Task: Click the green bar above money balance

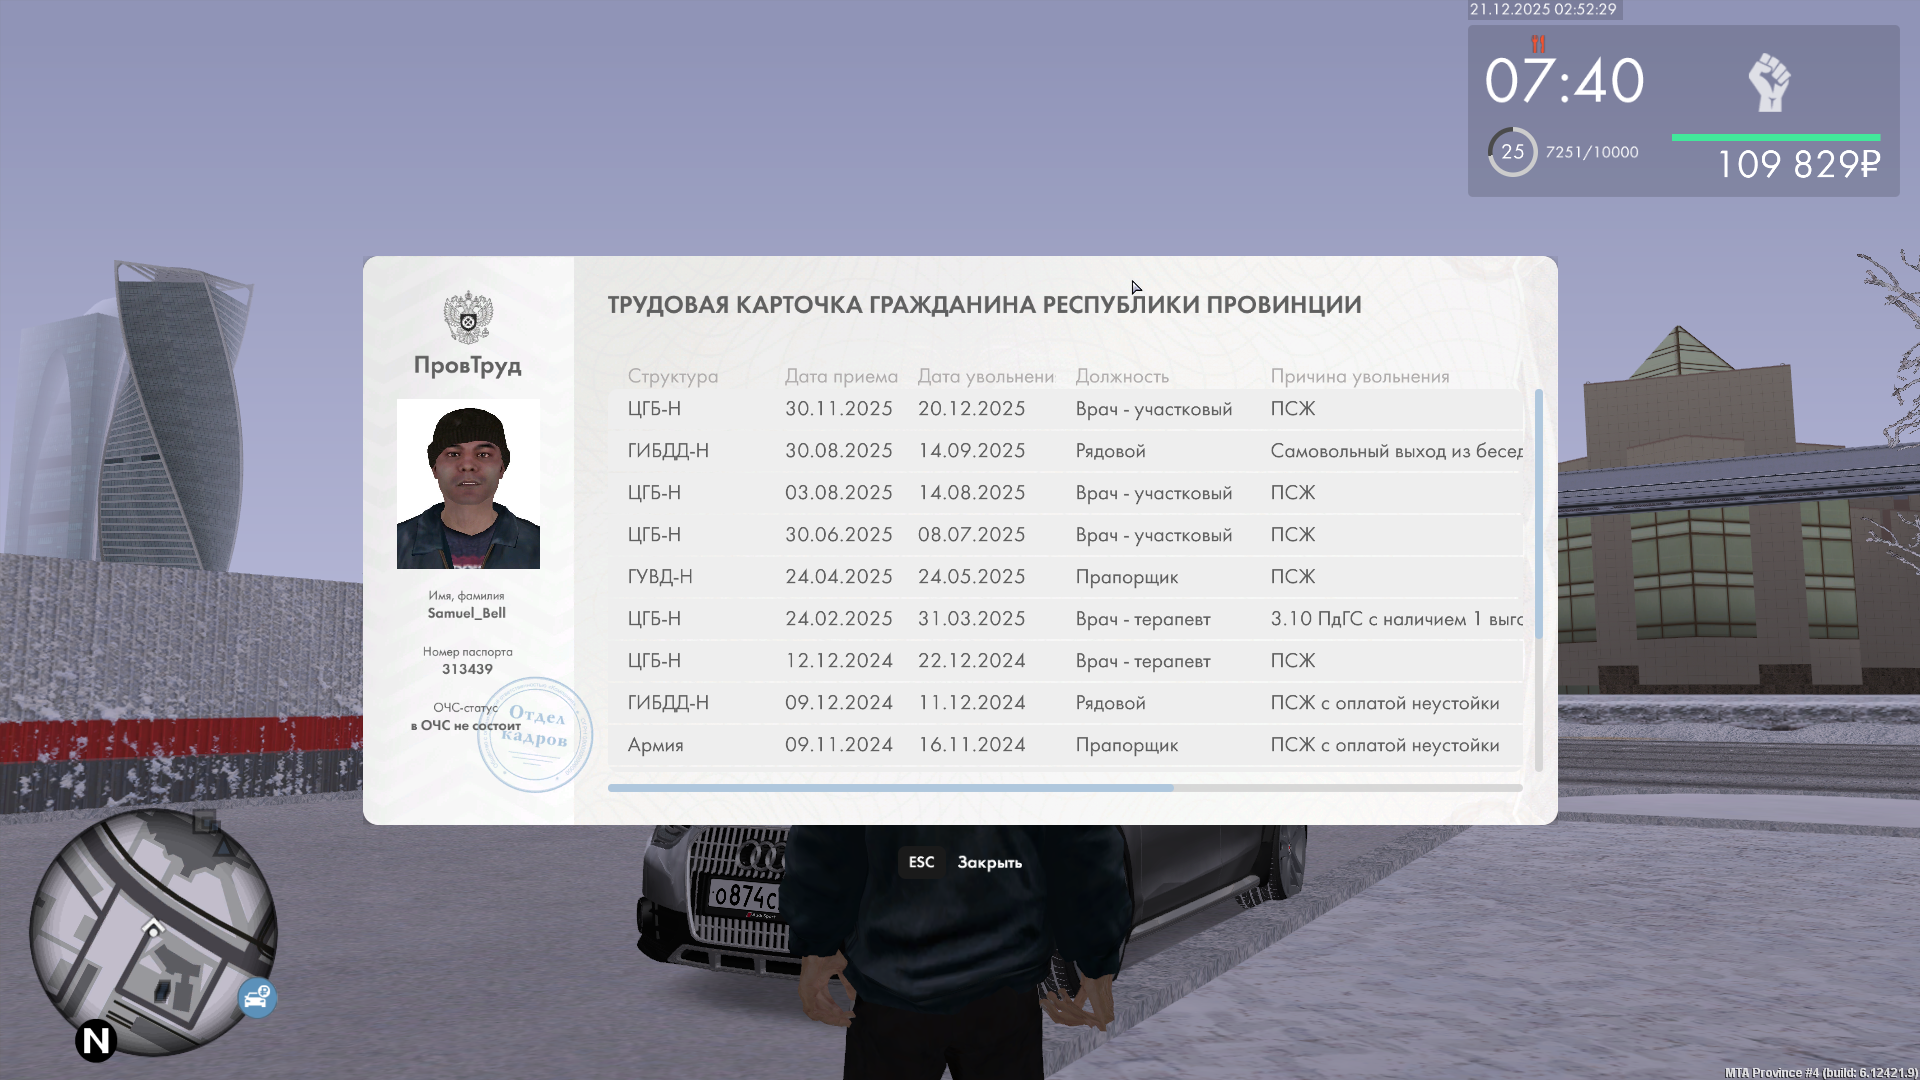Action: tap(1775, 137)
